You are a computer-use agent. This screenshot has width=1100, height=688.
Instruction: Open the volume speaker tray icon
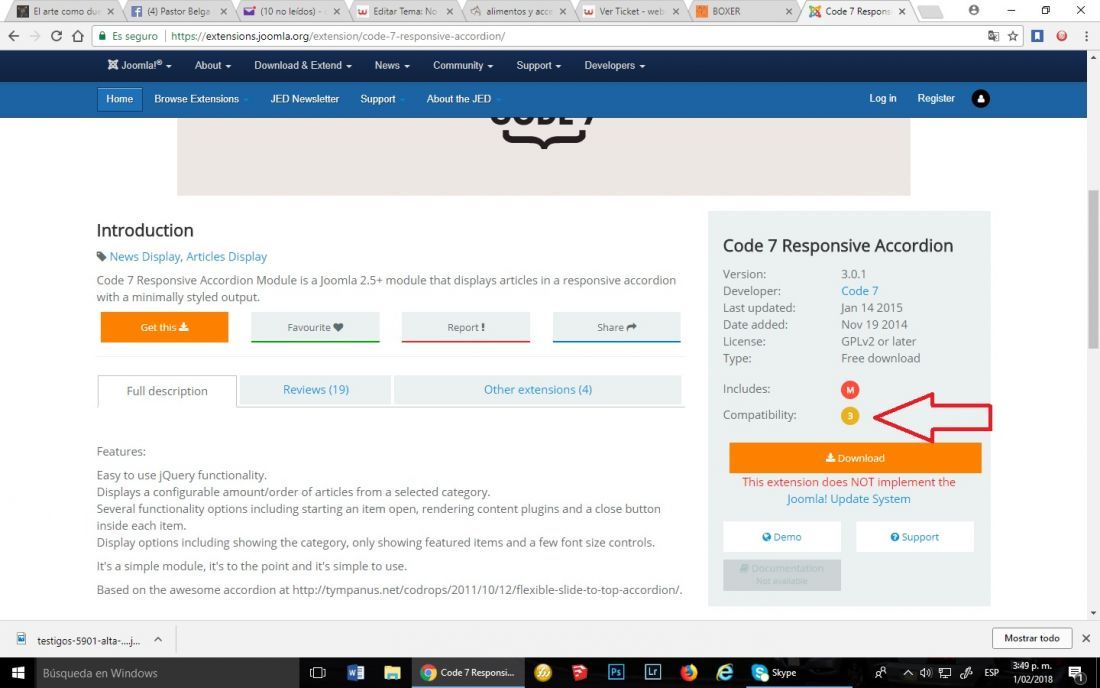(926, 673)
